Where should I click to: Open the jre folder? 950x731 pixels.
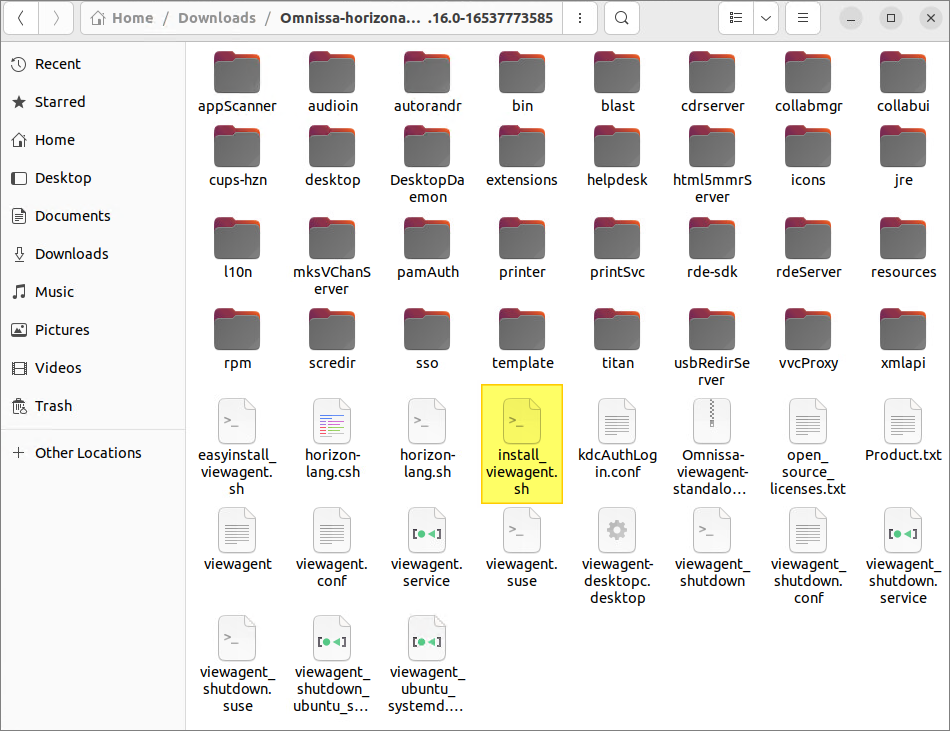coord(902,148)
